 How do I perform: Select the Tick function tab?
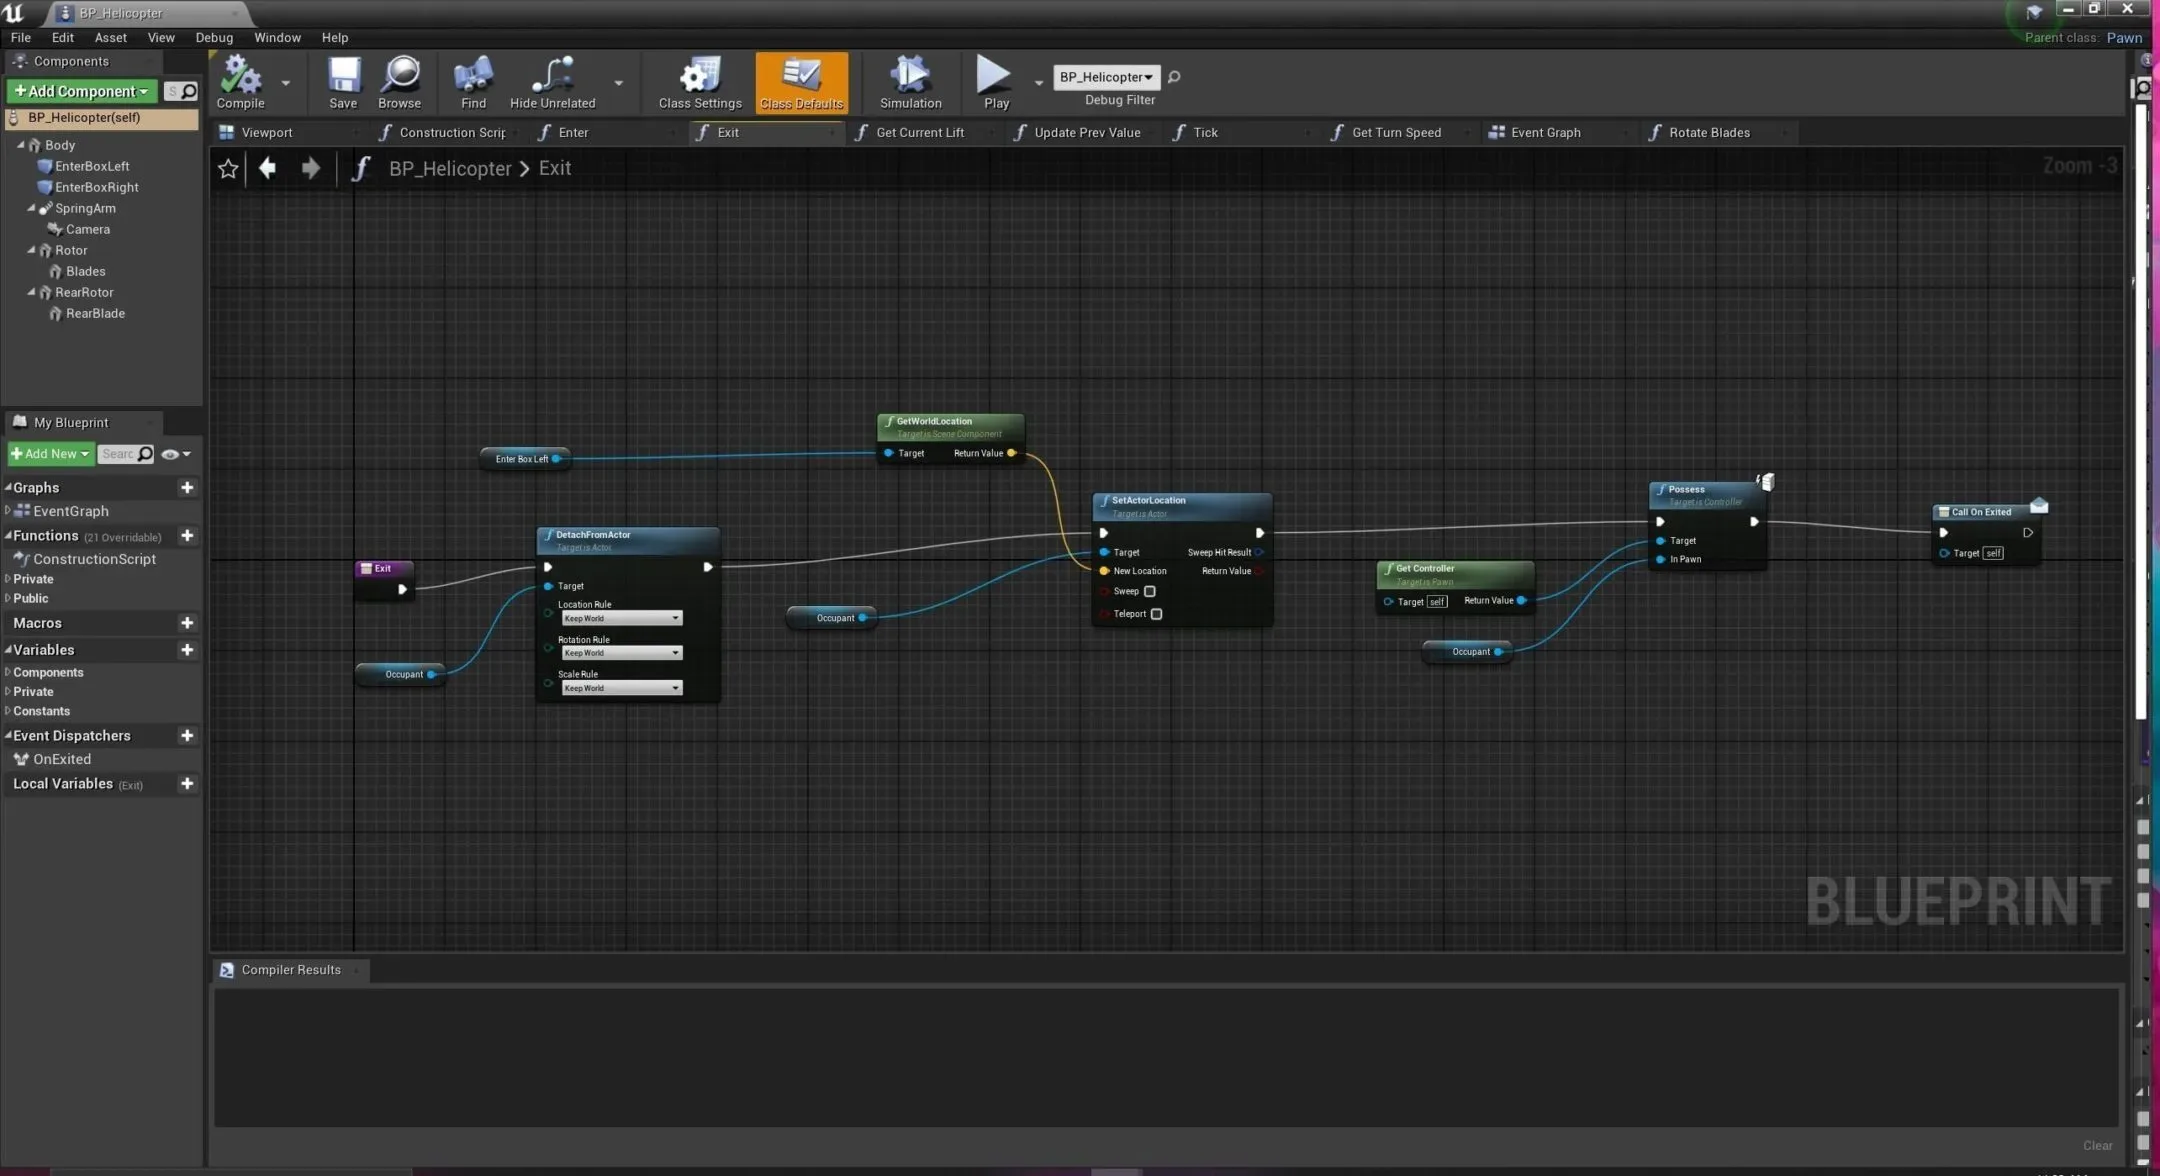[1205, 132]
